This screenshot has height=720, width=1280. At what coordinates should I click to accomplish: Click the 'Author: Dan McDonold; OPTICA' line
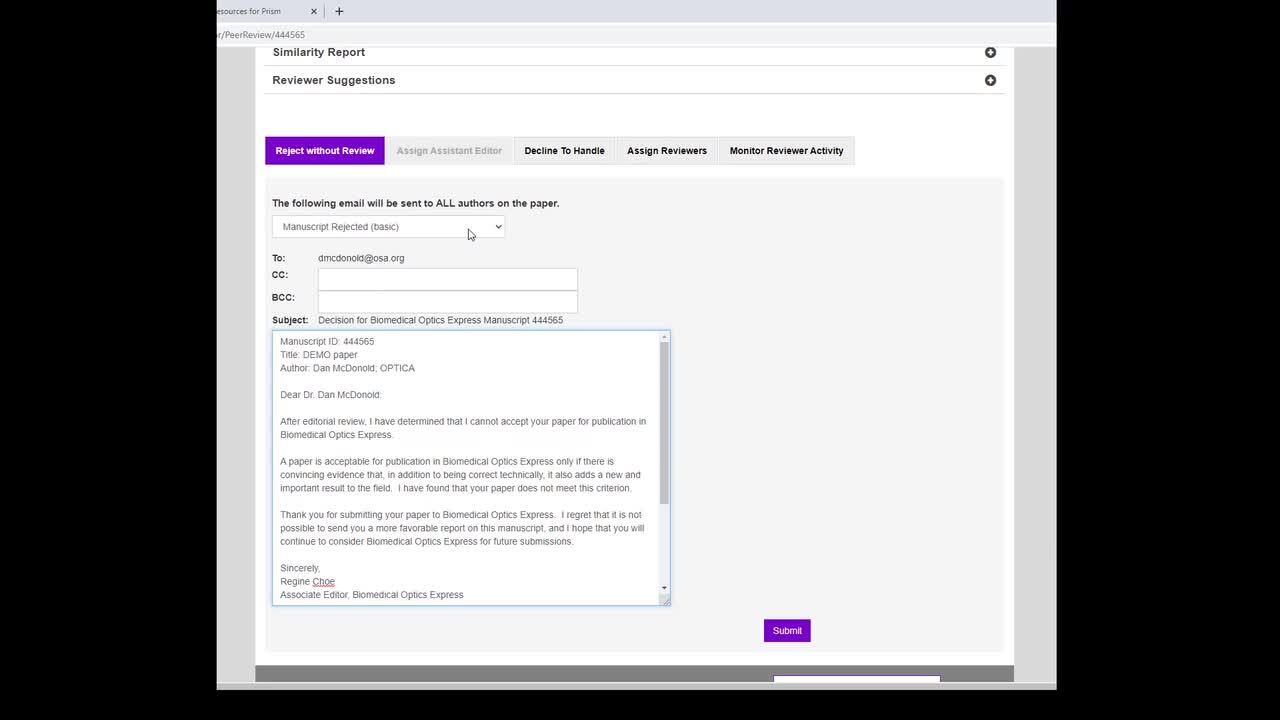pos(347,368)
